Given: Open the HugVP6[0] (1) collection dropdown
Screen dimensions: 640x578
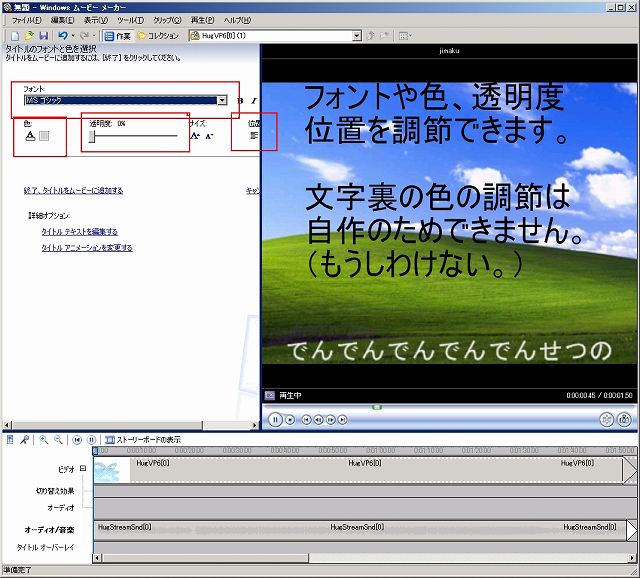Looking at the screenshot, I should click(x=357, y=36).
